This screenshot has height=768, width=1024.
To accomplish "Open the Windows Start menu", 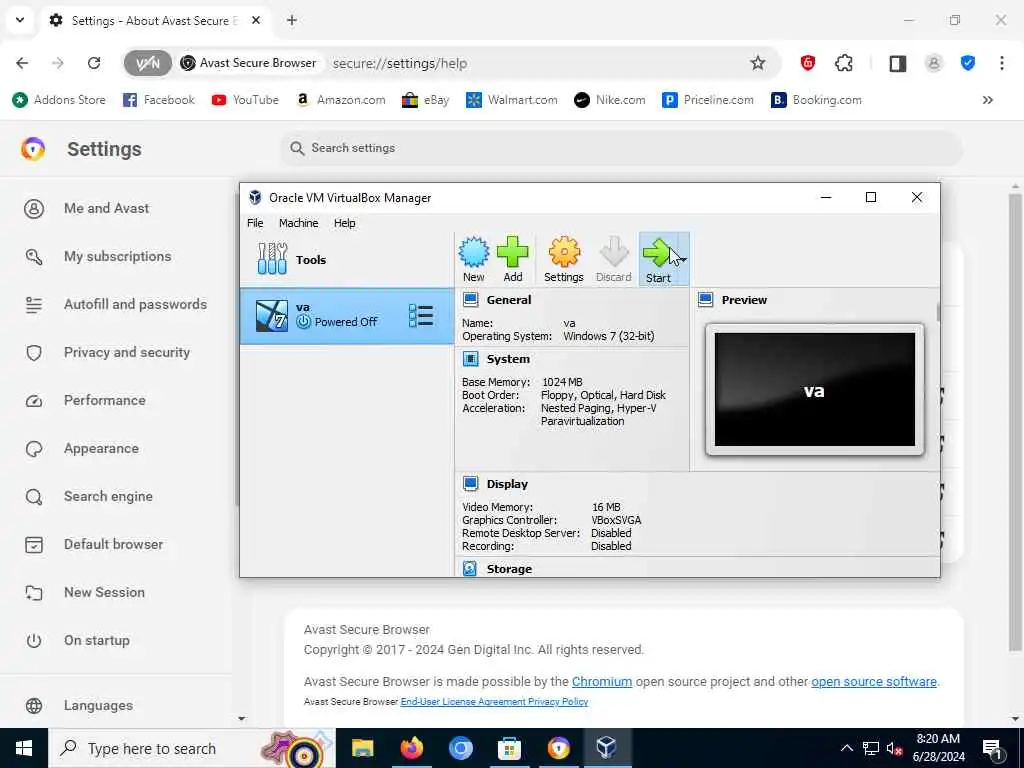I will pyautogui.click(x=24, y=748).
